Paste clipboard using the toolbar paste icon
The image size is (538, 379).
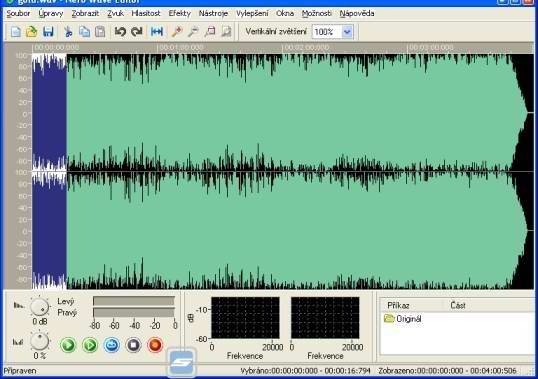100,32
